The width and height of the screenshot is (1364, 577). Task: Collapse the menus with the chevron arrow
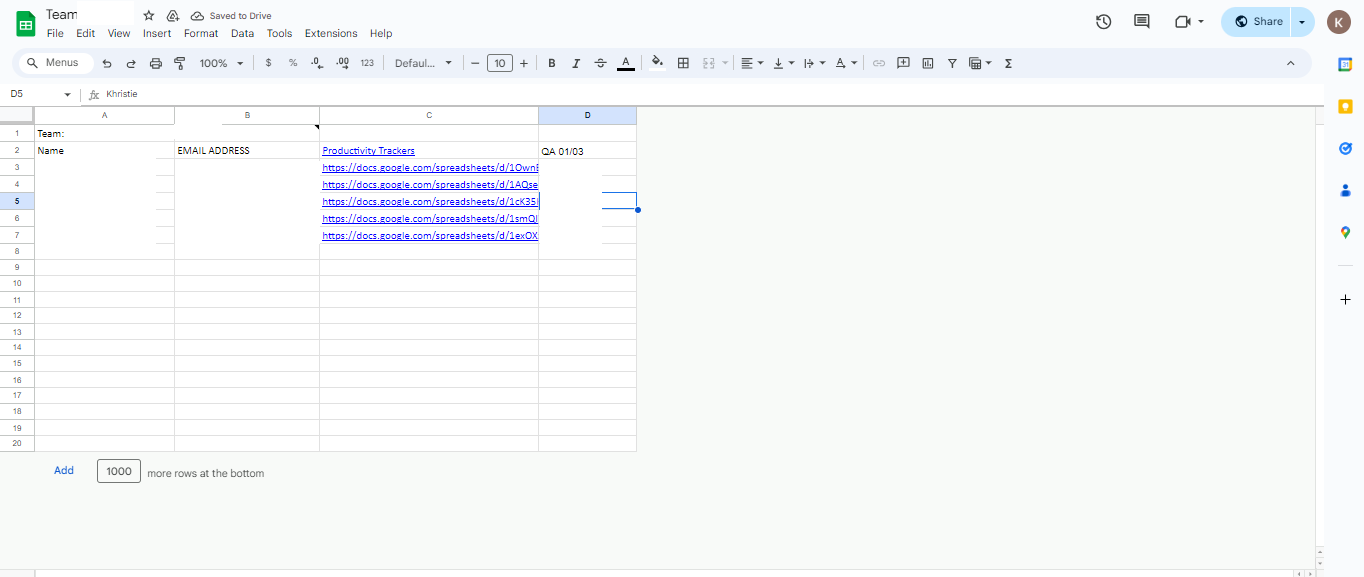(1291, 63)
